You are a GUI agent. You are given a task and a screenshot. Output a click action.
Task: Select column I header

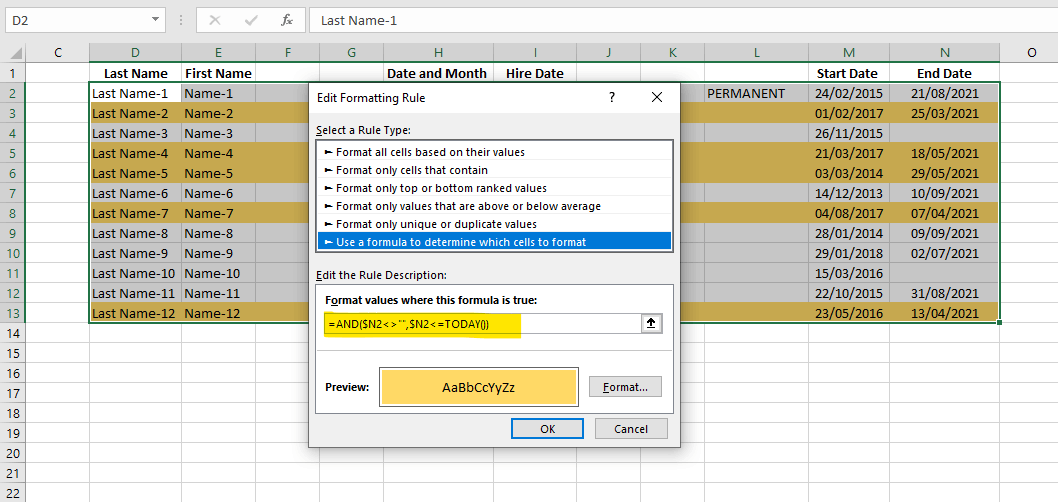click(x=535, y=53)
